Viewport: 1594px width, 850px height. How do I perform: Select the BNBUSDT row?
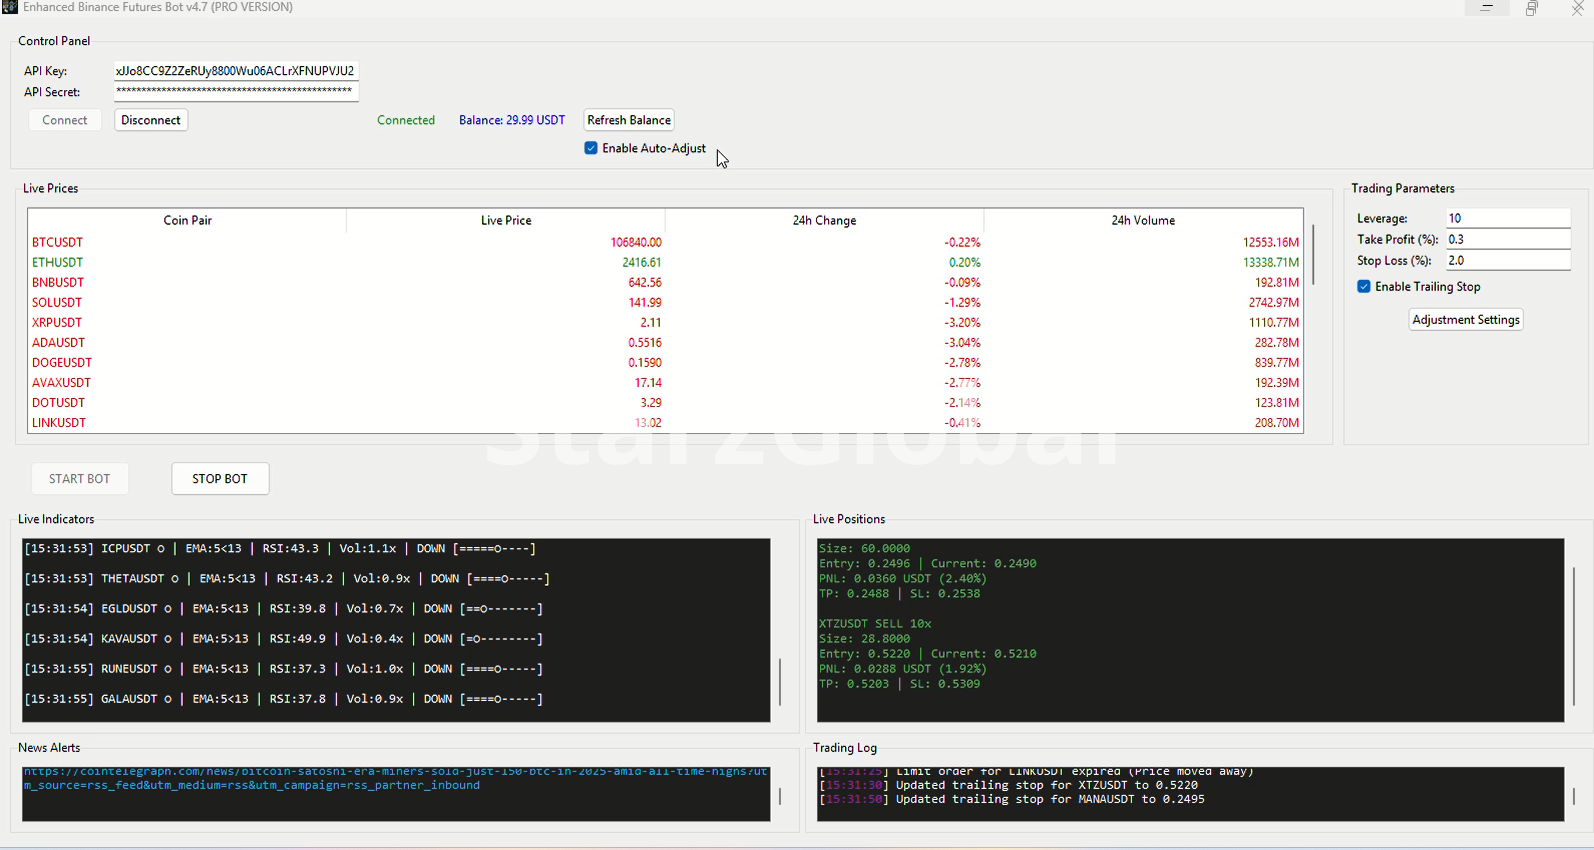click(x=665, y=282)
